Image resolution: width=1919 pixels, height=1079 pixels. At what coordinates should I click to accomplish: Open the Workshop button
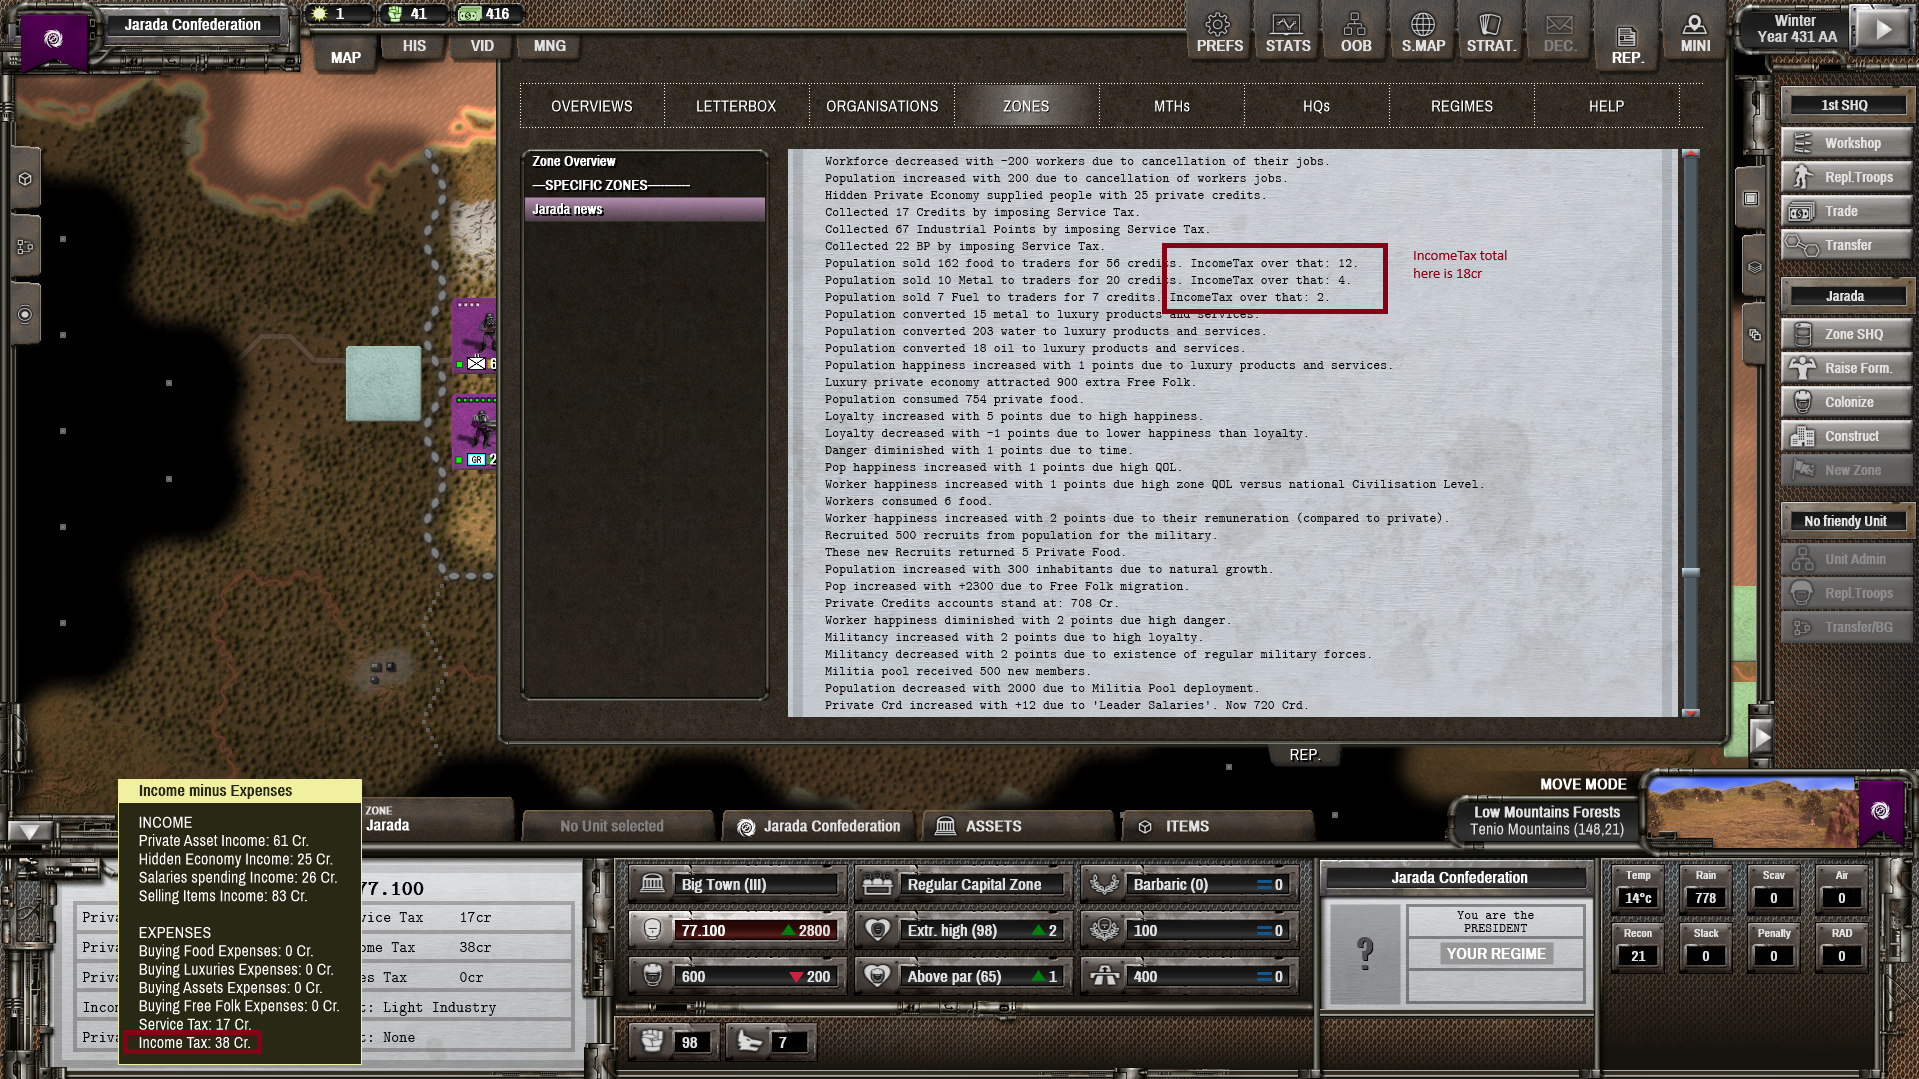[x=1846, y=143]
